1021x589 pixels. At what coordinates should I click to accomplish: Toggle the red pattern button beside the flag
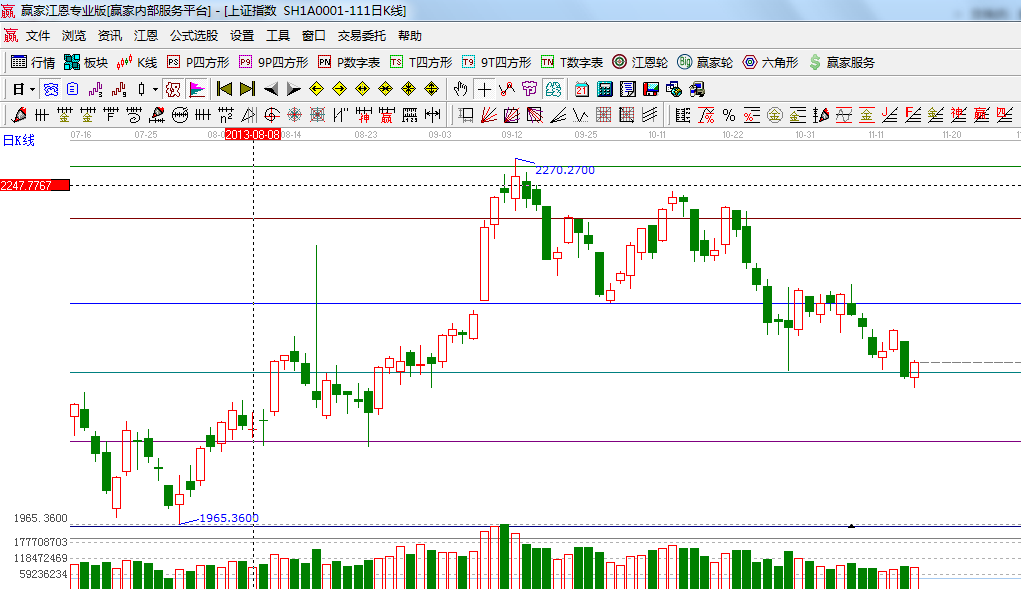(x=173, y=89)
